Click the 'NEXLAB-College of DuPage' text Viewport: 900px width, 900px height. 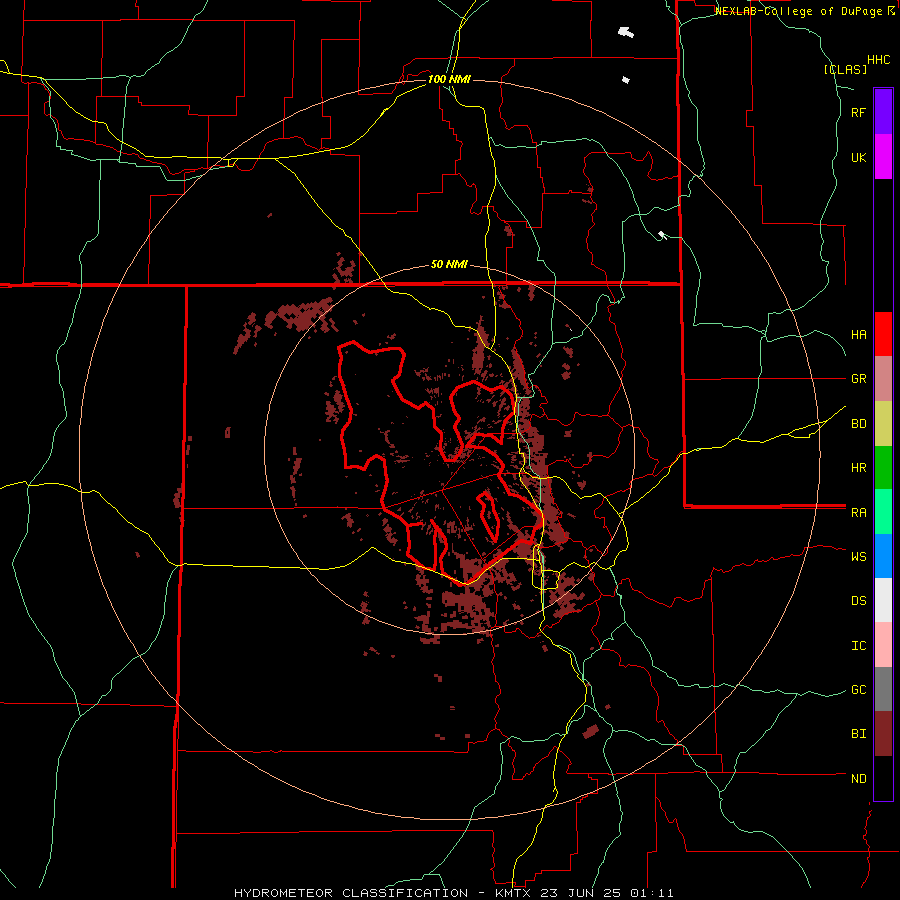[x=800, y=11]
